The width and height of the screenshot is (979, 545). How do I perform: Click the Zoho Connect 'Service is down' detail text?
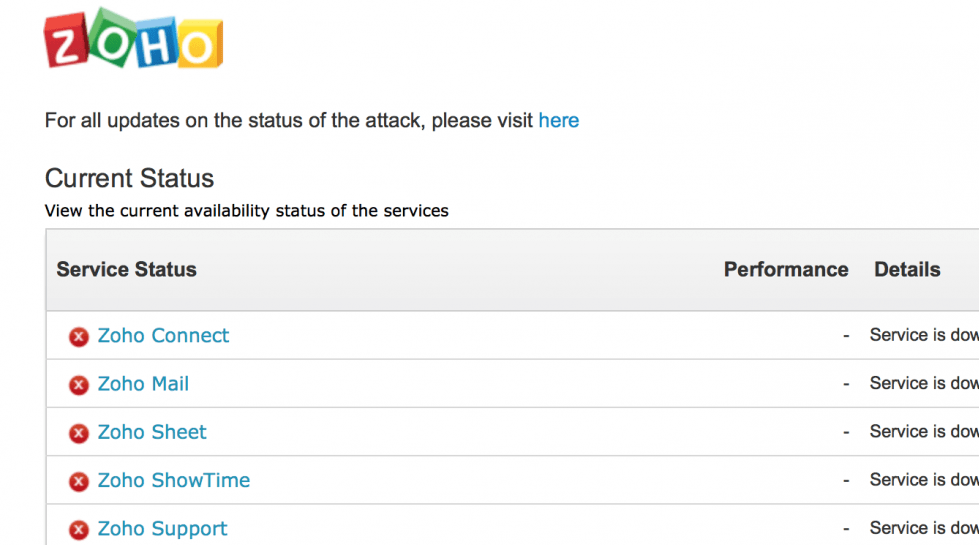pyautogui.click(x=923, y=335)
